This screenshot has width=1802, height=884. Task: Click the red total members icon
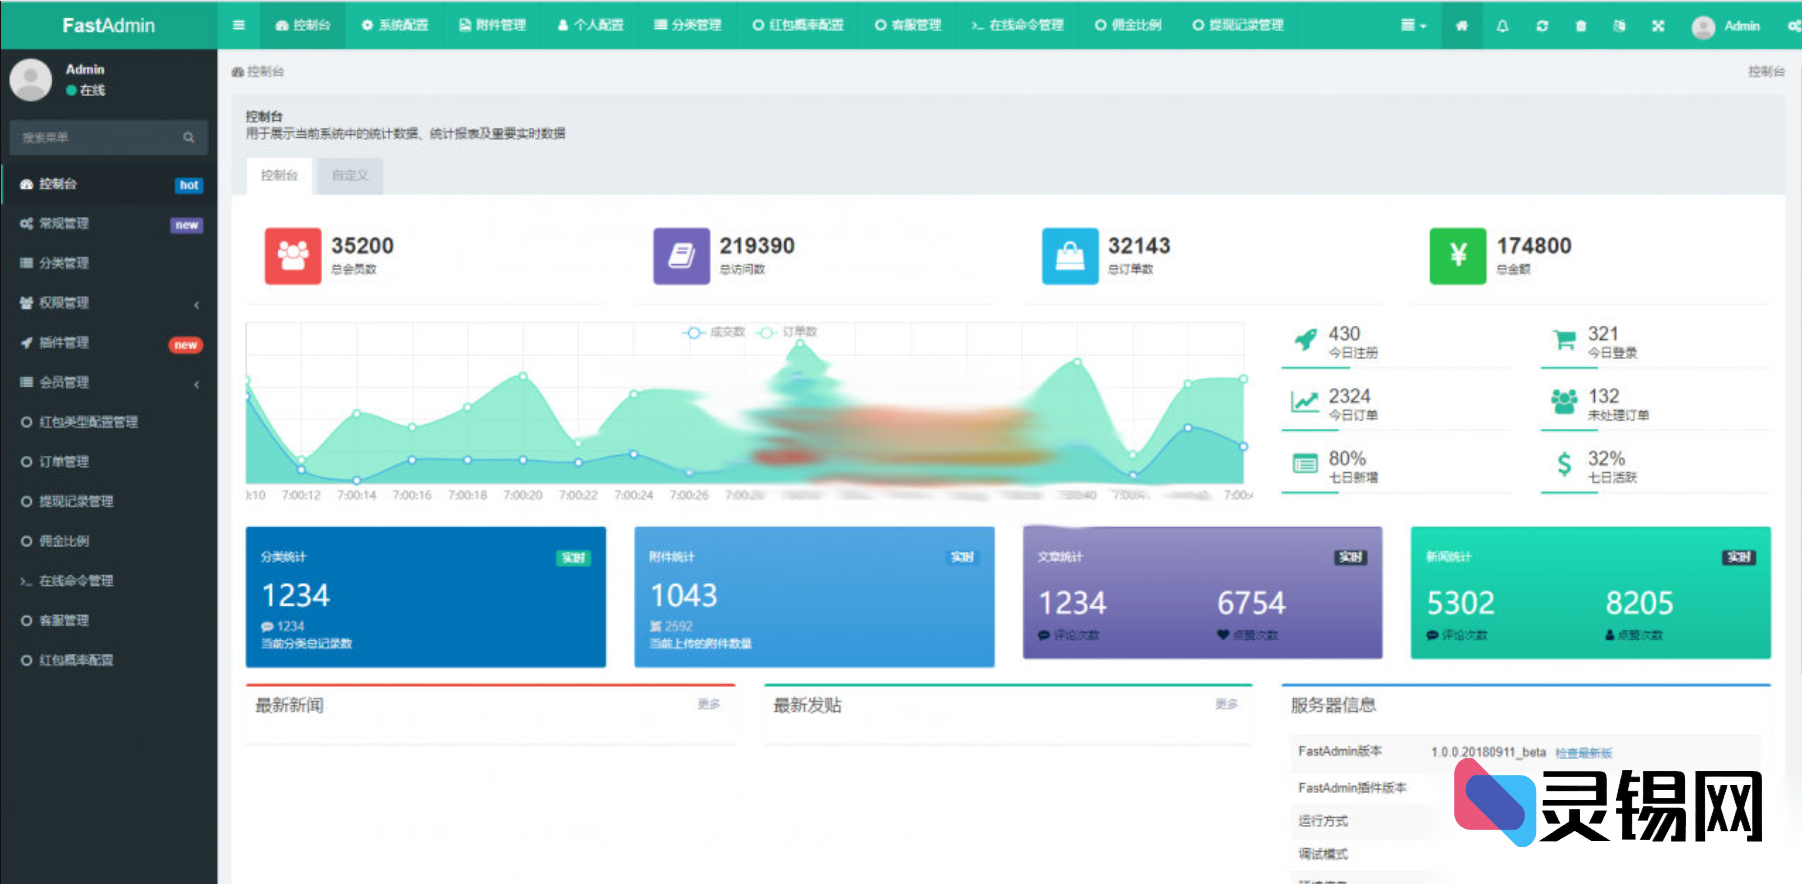[x=292, y=256]
